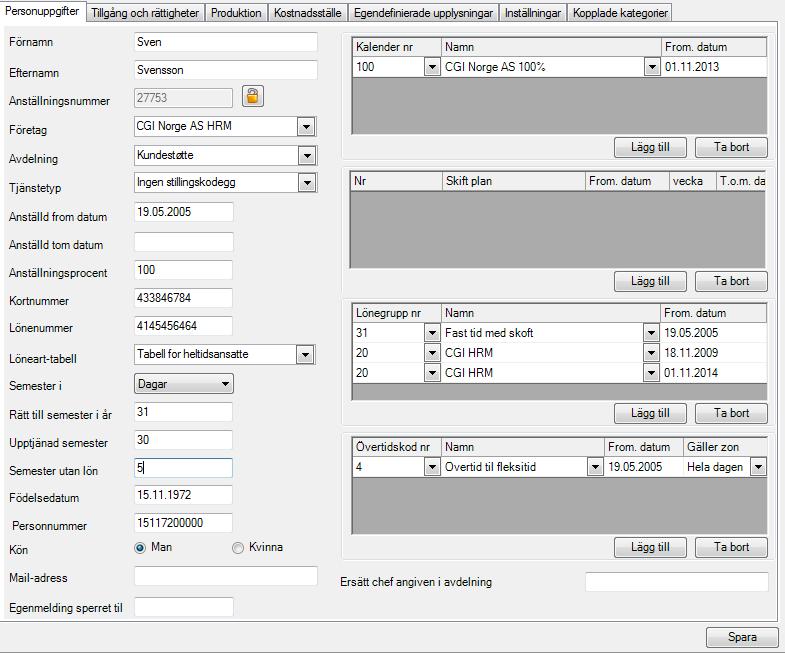The height and width of the screenshot is (653, 785).
Task: Click the Gäller zon column header
Action: click(725, 447)
